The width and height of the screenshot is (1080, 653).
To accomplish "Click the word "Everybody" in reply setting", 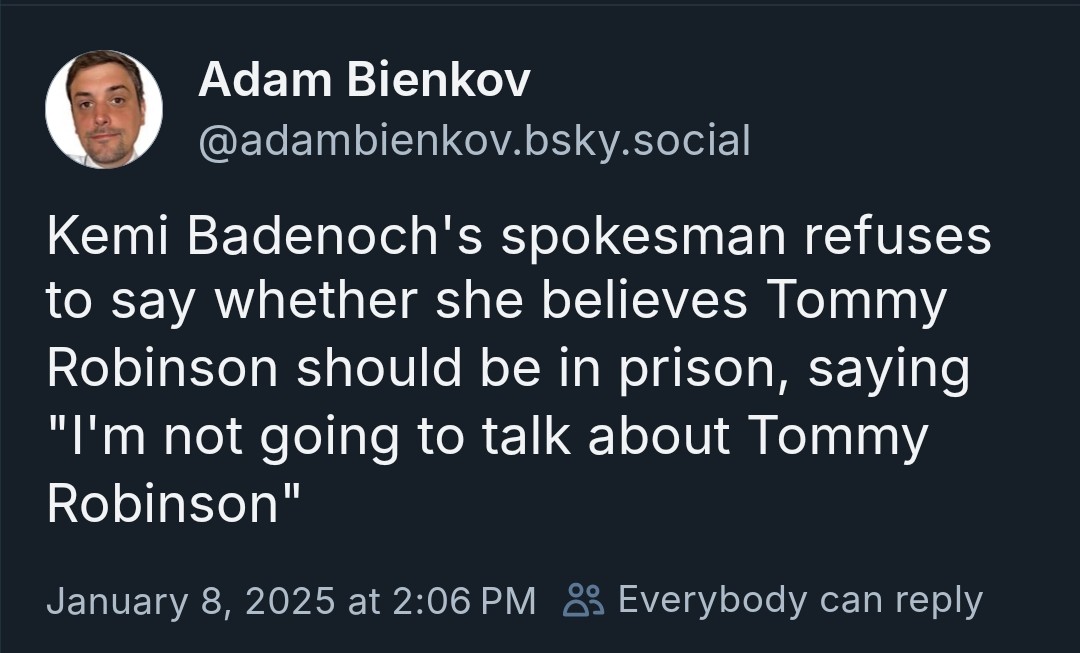I will point(712,599).
